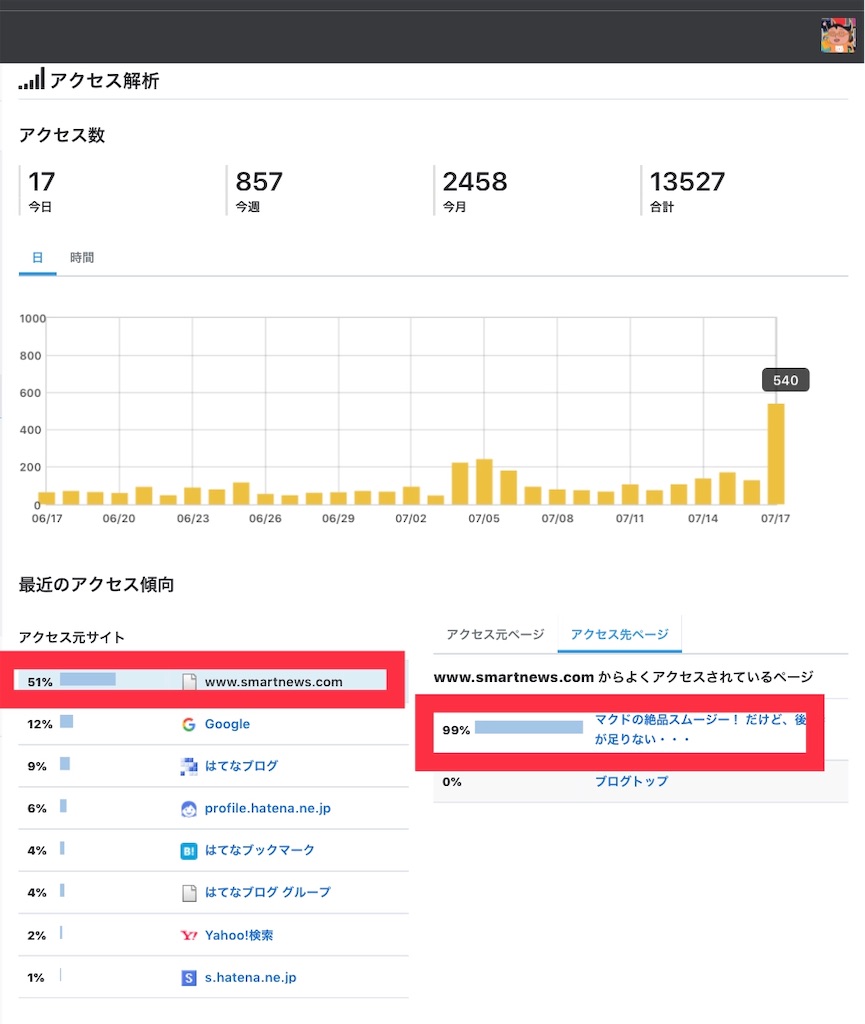Click the 51% value in smartnews row
Viewport: 865px width, 1024px height.
(40, 682)
